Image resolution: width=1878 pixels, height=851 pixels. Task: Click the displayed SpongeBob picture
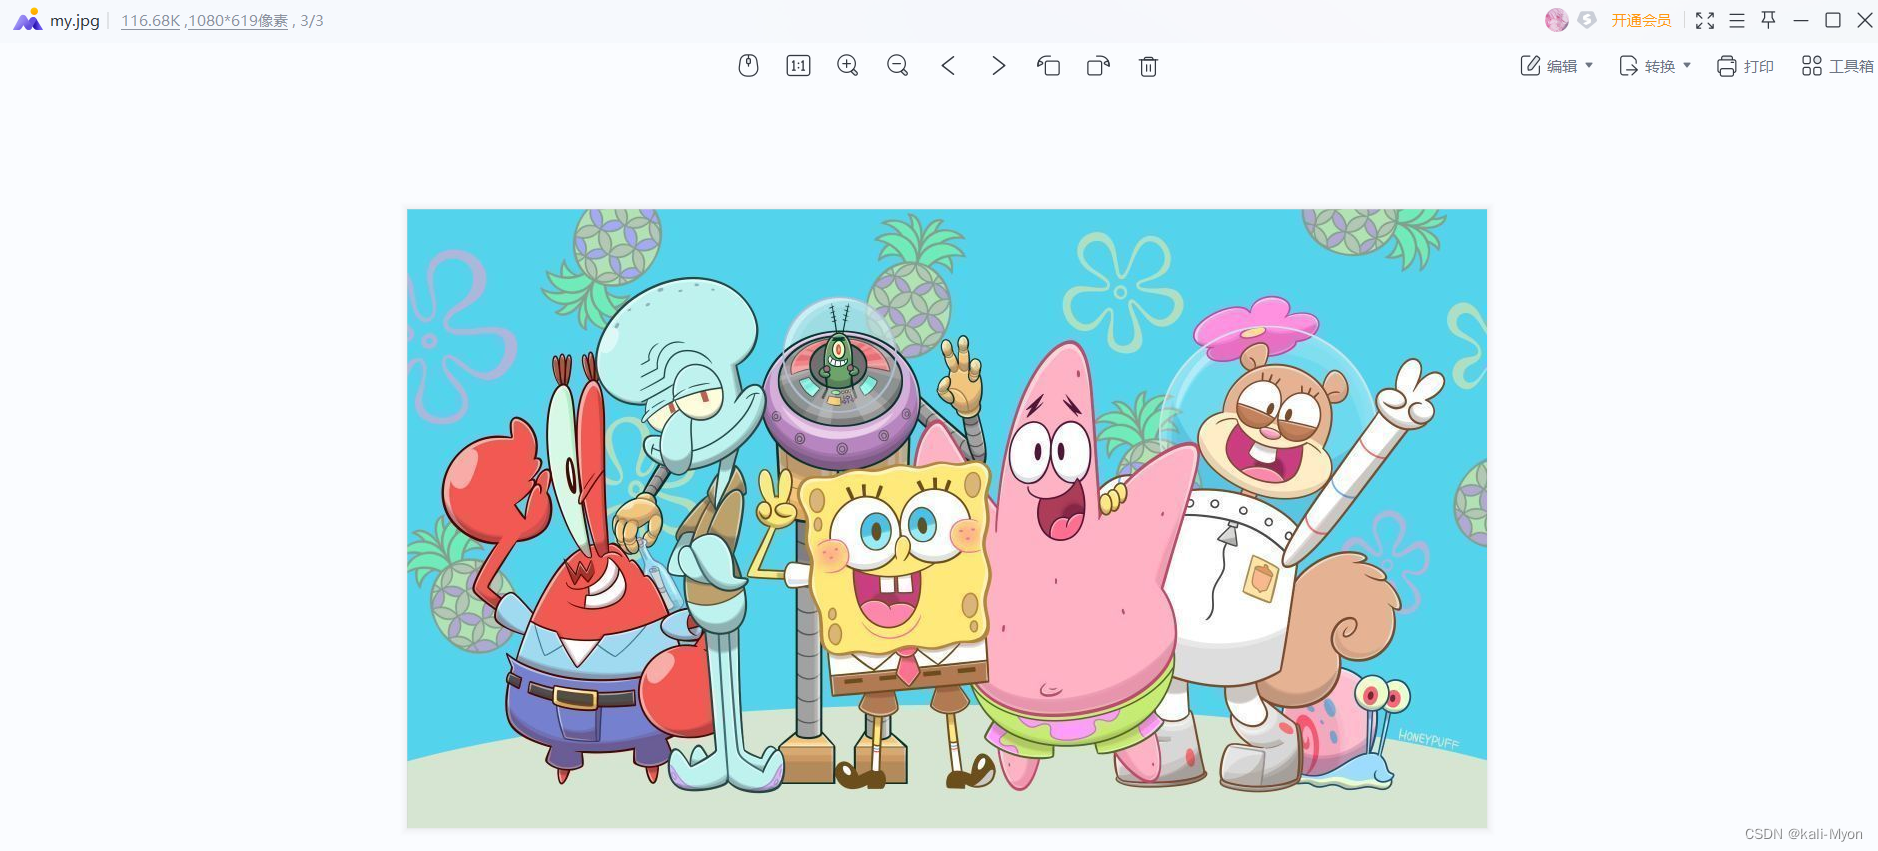coord(947,518)
